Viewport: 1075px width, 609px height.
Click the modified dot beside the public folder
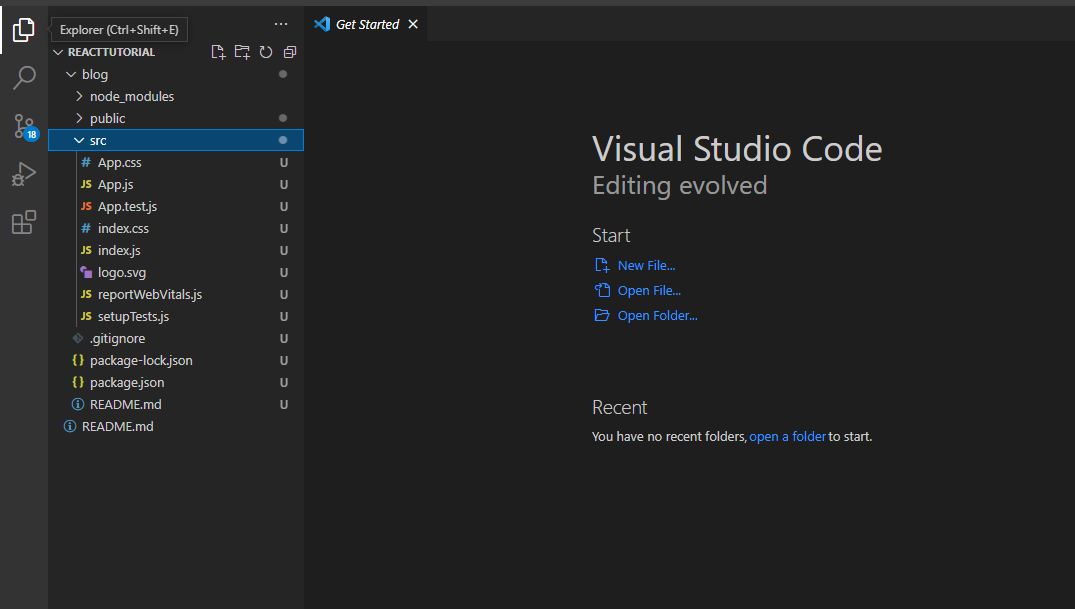(282, 118)
